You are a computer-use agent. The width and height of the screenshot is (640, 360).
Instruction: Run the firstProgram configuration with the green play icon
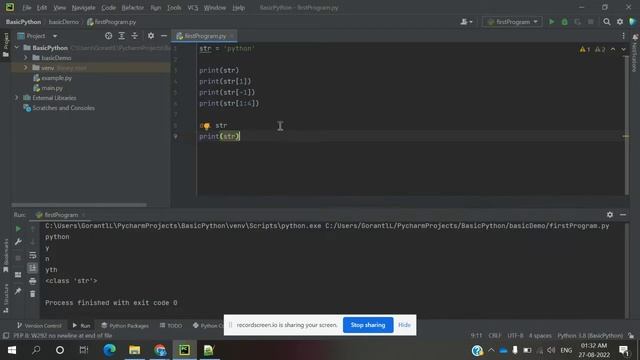[x=551, y=22]
